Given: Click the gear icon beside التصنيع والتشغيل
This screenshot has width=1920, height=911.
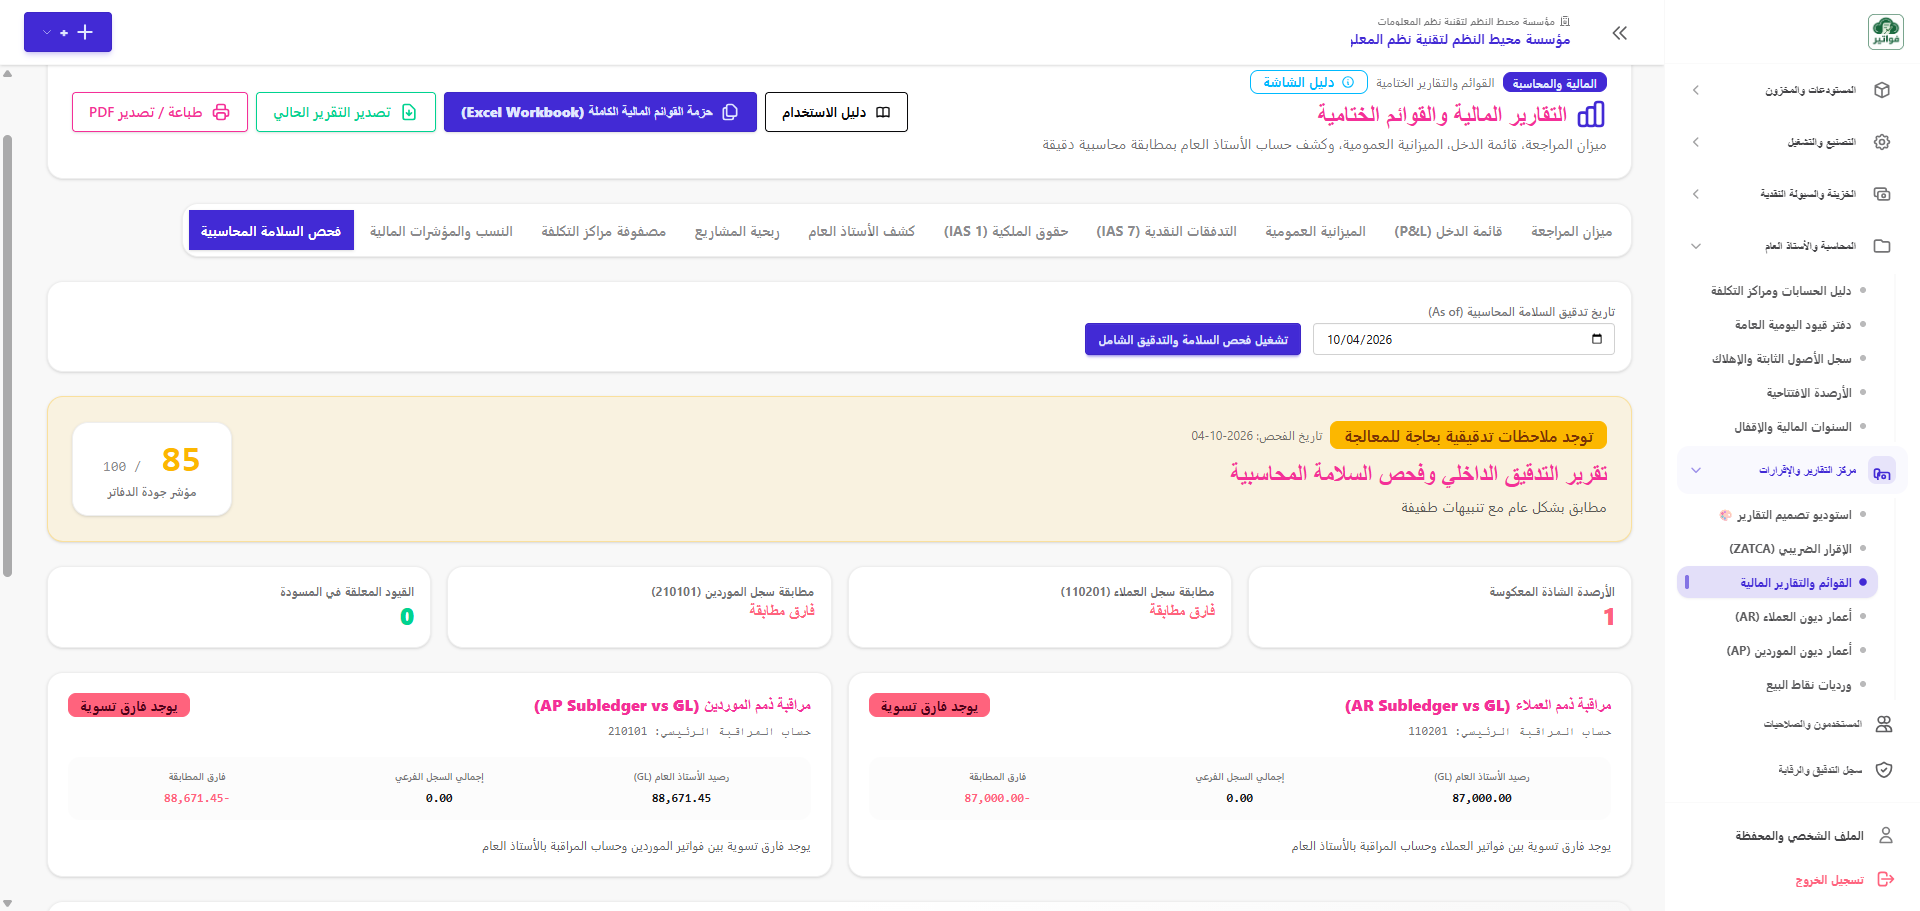Looking at the screenshot, I should [x=1882, y=142].
